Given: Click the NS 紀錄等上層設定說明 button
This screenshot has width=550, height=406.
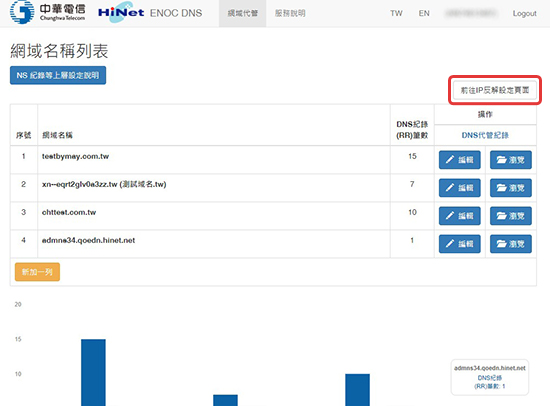Looking at the screenshot, I should tap(58, 75).
